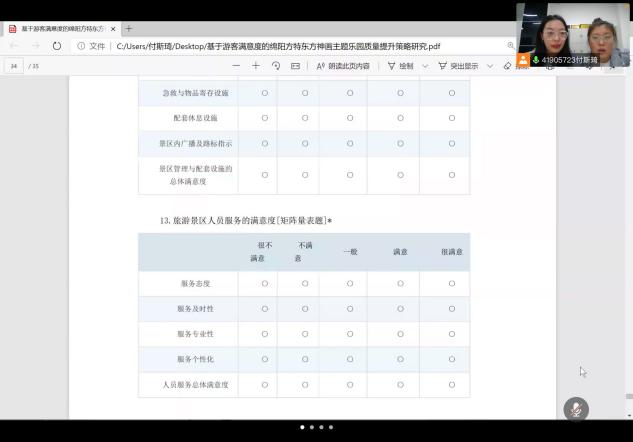This screenshot has height=442, width=633.
Task: Click the participant video thumbnail
Action: click(573, 34)
